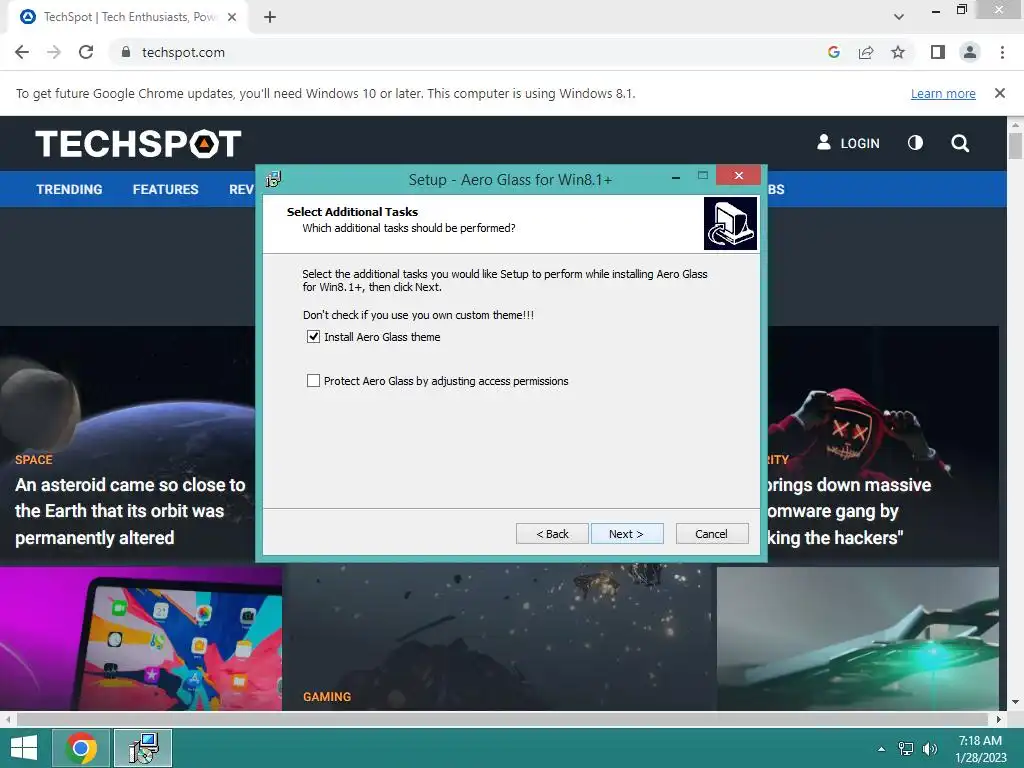1024x768 pixels.
Task: Show hidden system tray icons
Action: click(x=882, y=749)
